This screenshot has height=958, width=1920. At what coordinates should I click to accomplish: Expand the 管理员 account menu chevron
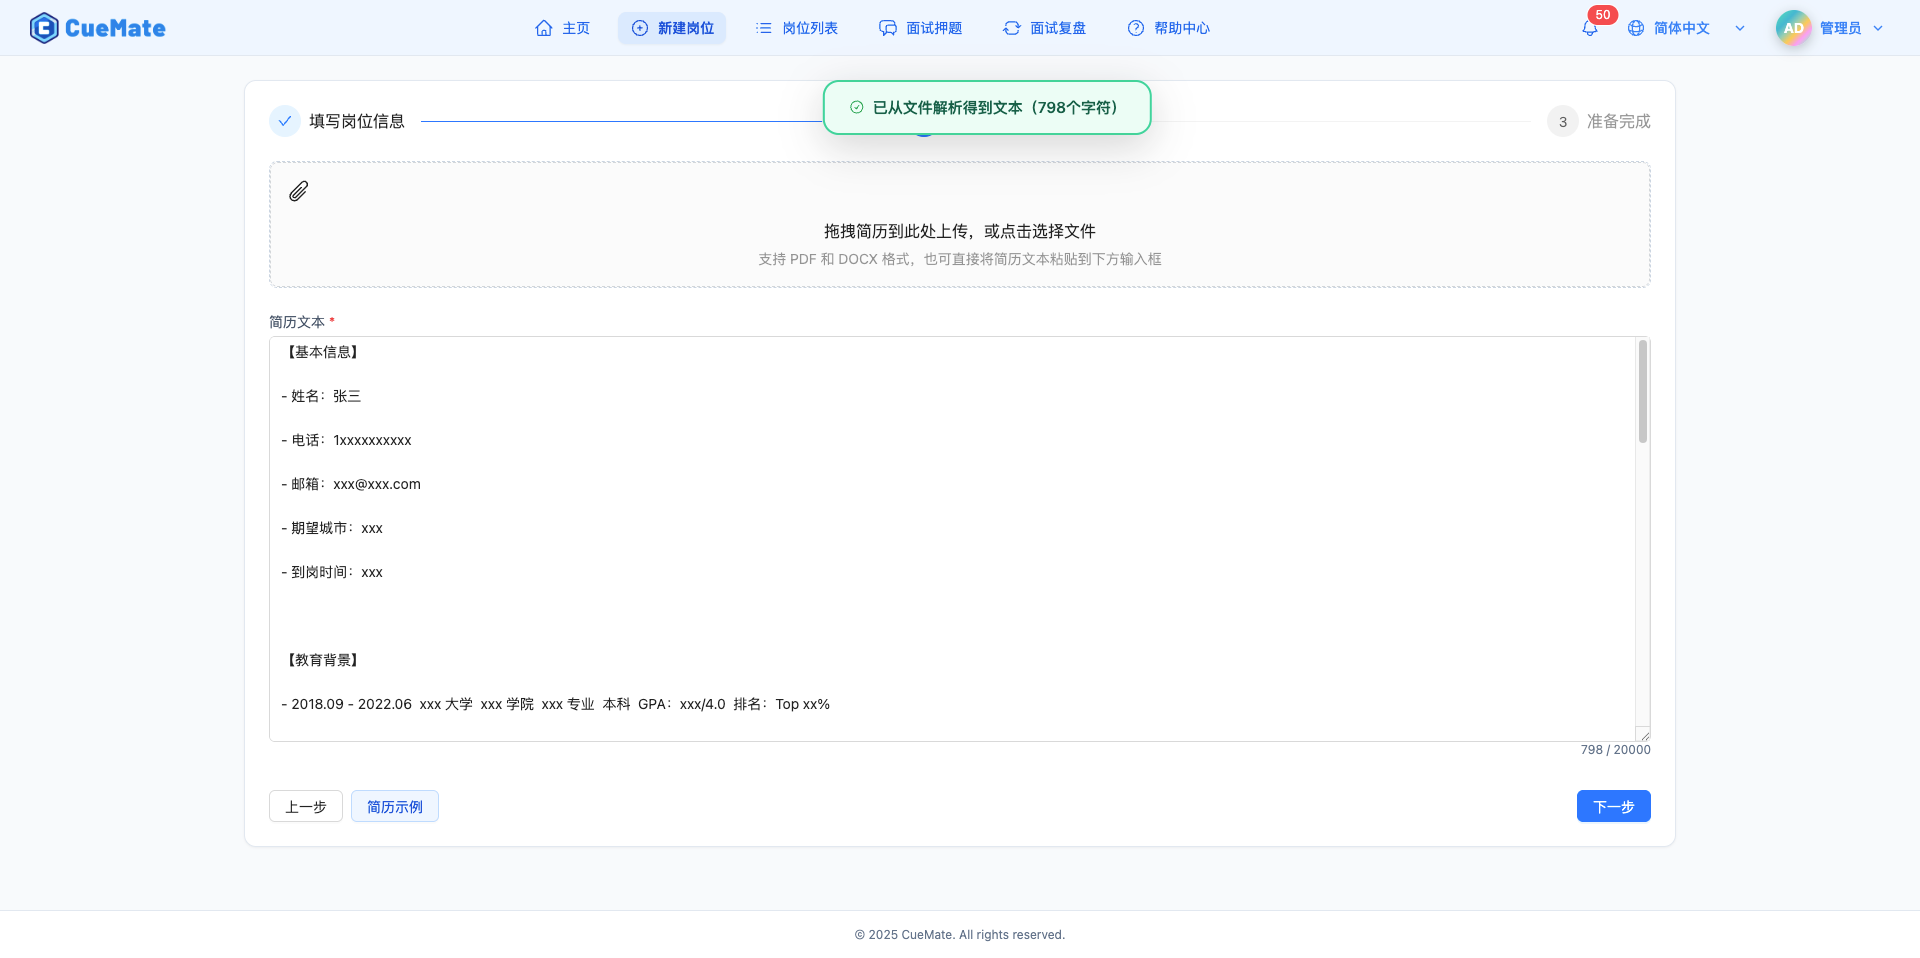tap(1878, 28)
